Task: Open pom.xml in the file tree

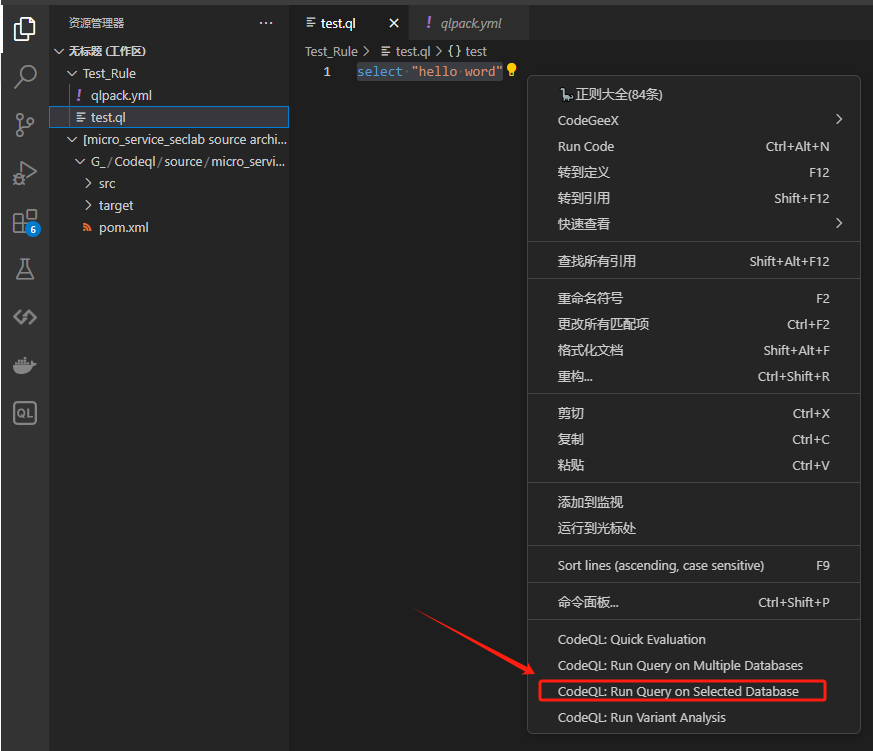Action: tap(169, 228)
